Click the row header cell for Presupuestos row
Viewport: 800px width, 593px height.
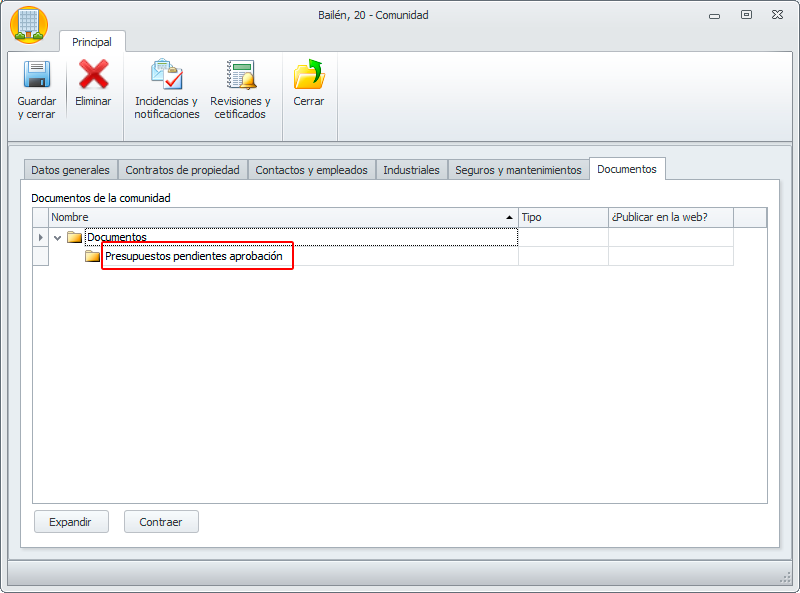pyautogui.click(x=40, y=256)
